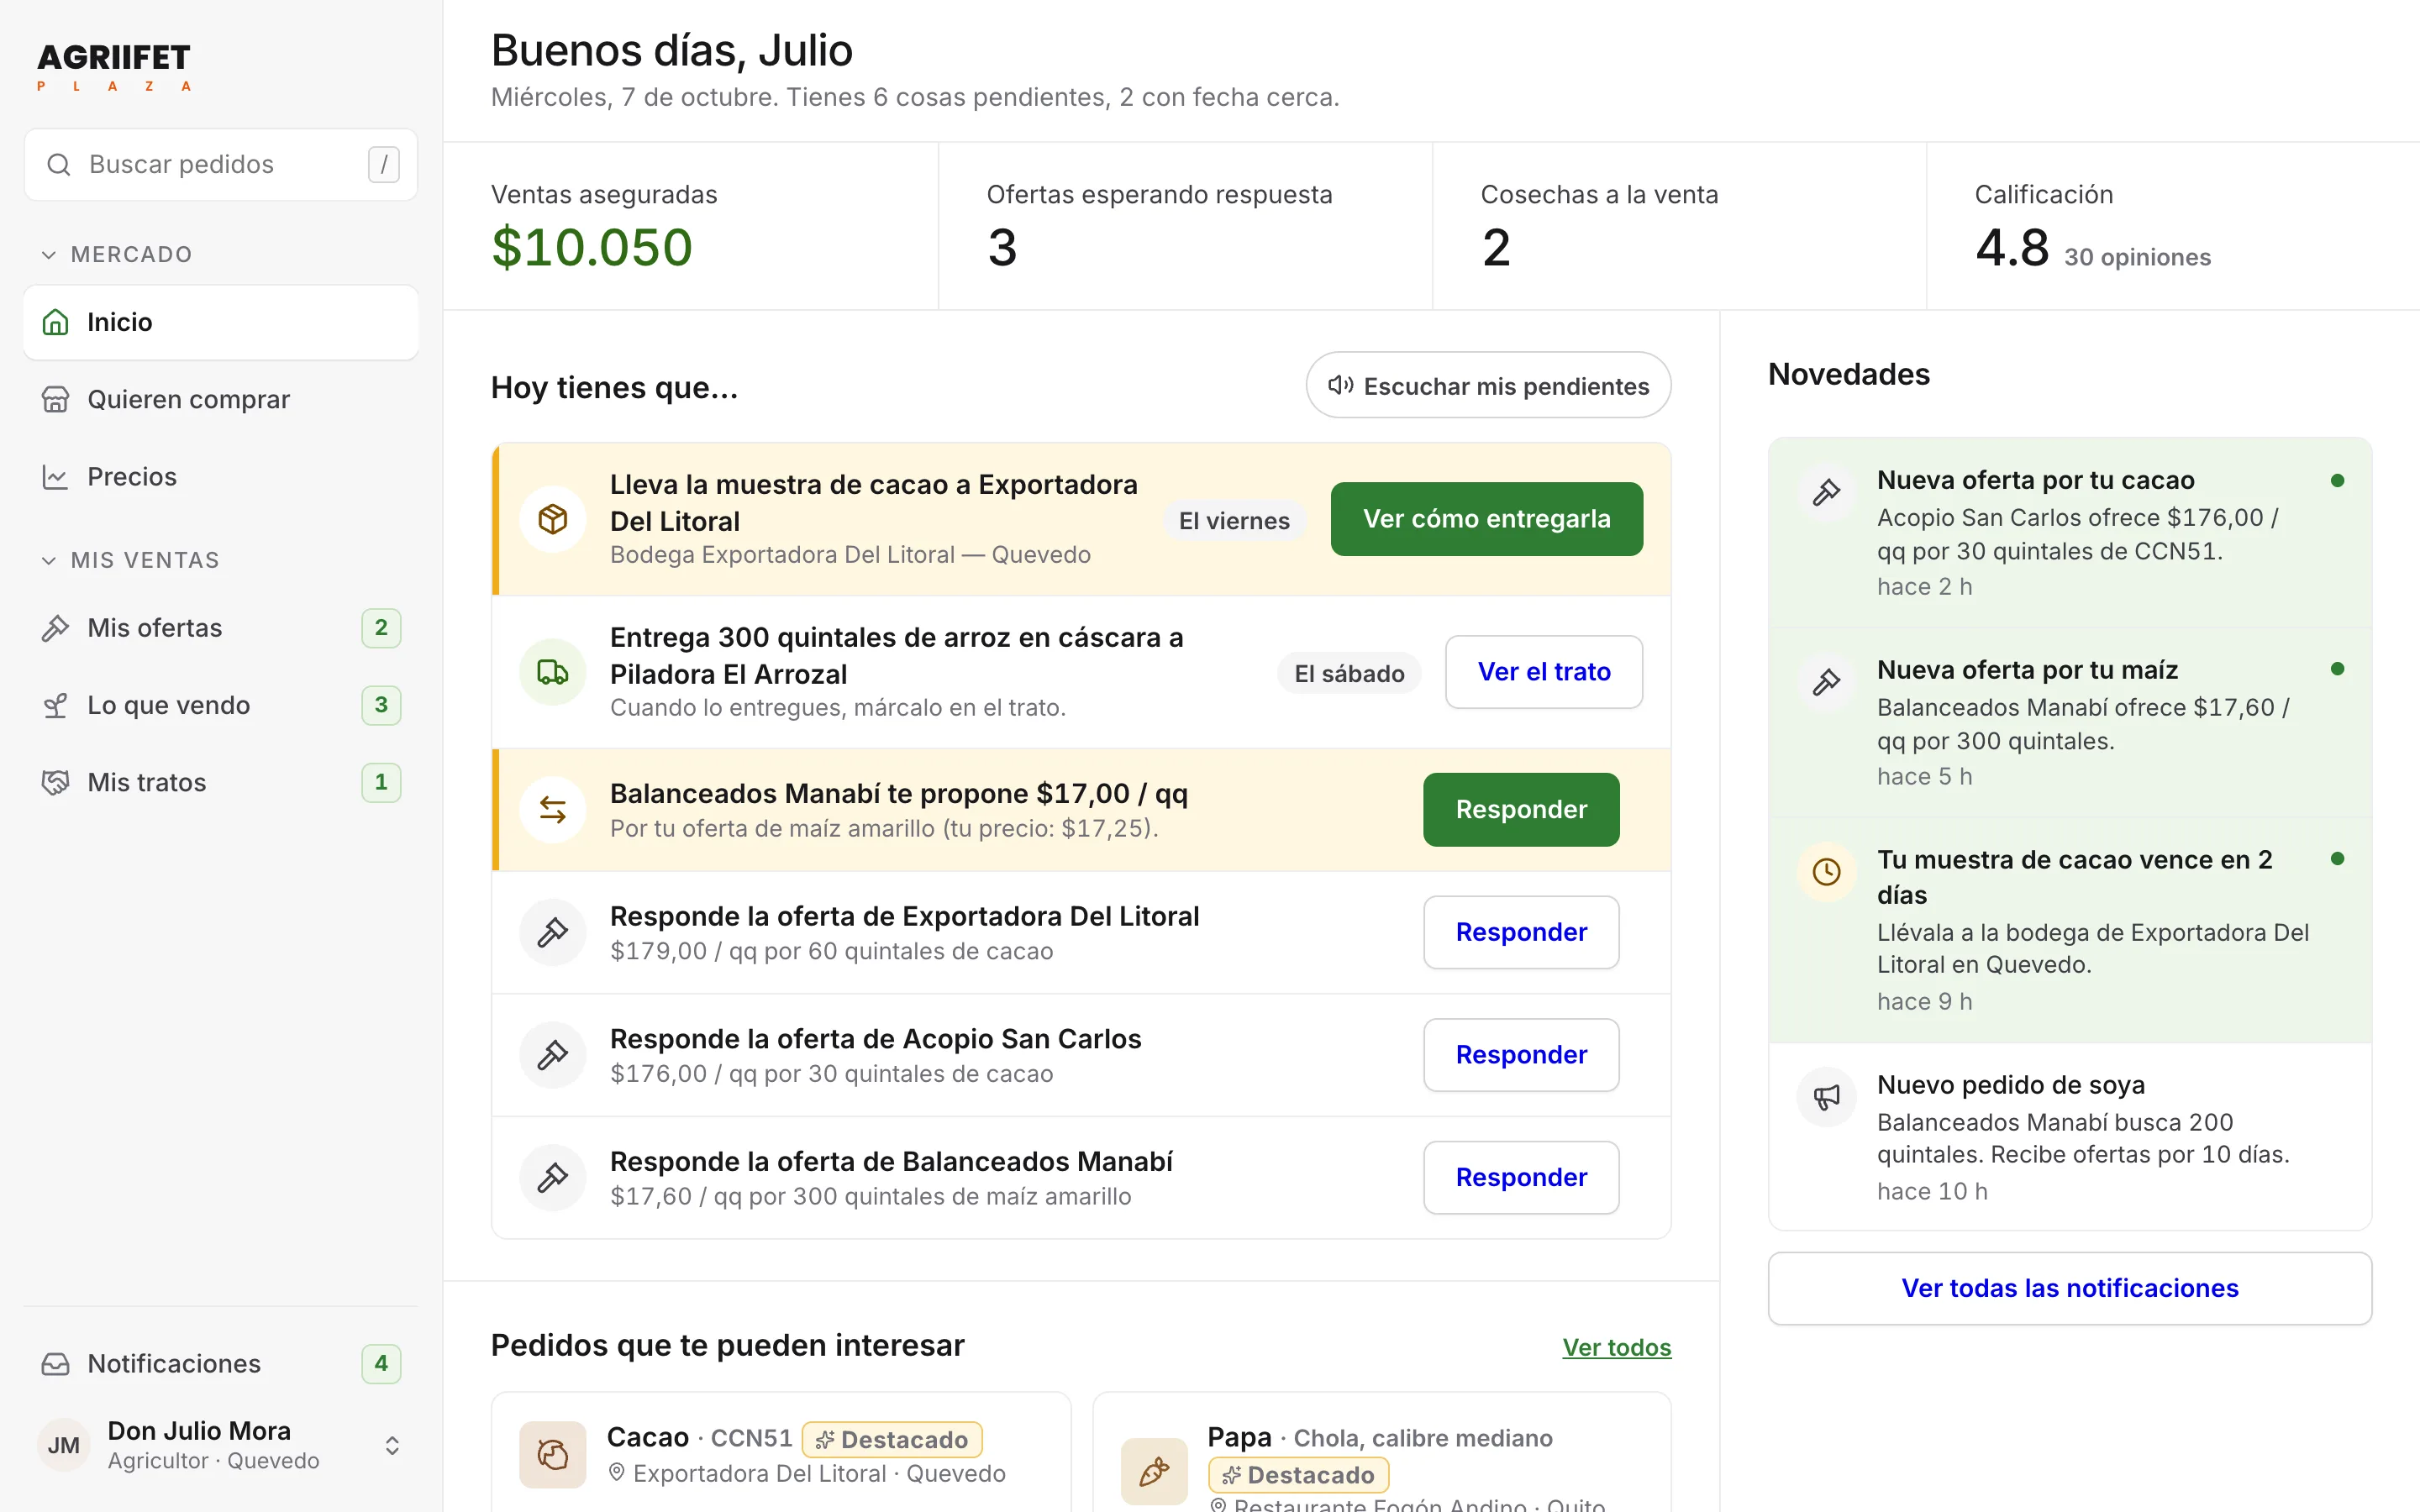Screen dimensions: 2420x1512
Task: Click the JM avatar in the sidebar
Action: [64, 1445]
